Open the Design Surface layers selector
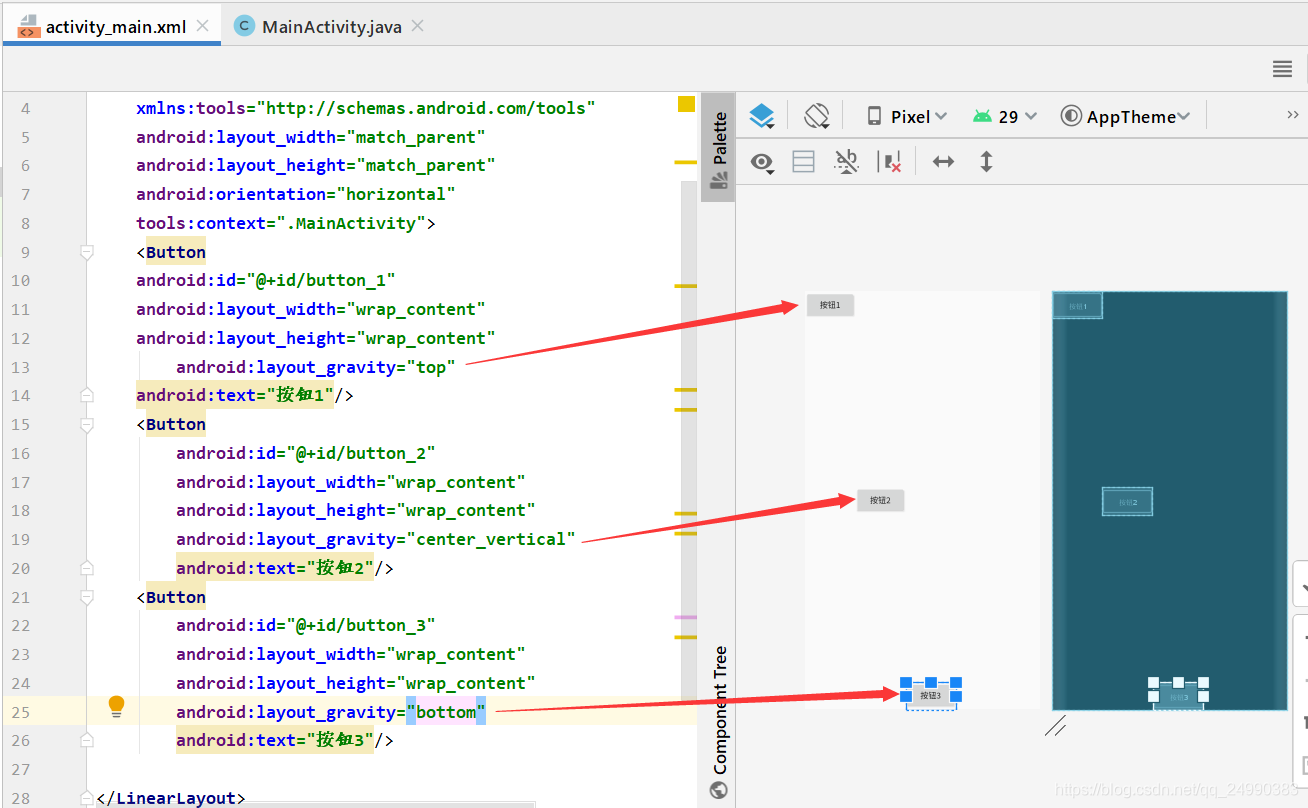The height and width of the screenshot is (808, 1308). (762, 117)
